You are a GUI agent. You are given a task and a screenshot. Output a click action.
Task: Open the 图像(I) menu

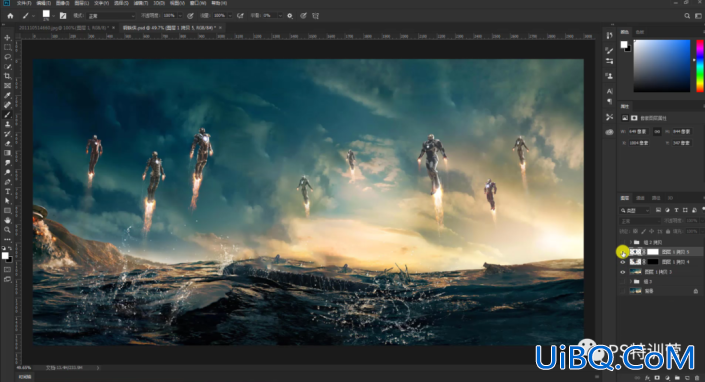coord(62,3)
